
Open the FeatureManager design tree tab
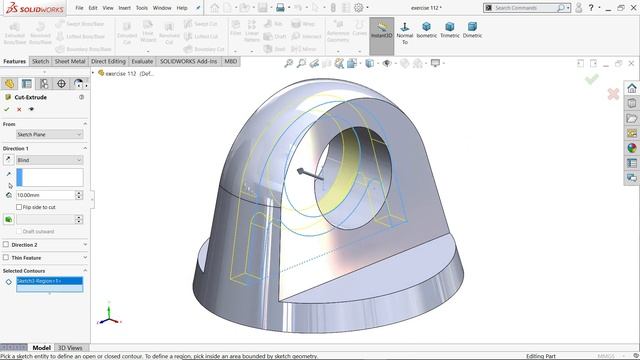[x=9, y=84]
